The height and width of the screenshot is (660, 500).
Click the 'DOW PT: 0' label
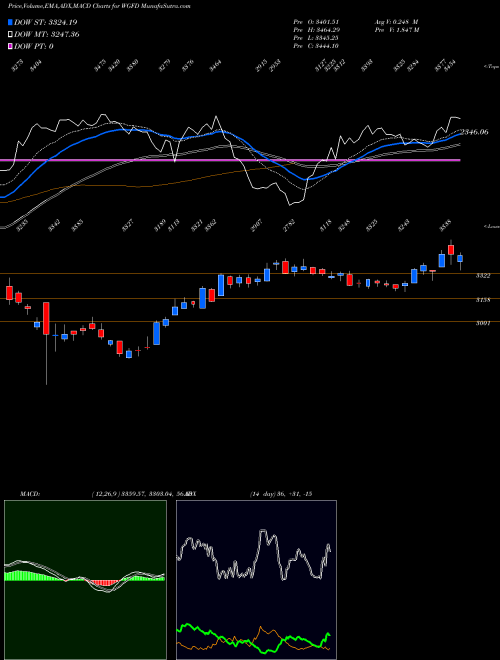(x=34, y=46)
